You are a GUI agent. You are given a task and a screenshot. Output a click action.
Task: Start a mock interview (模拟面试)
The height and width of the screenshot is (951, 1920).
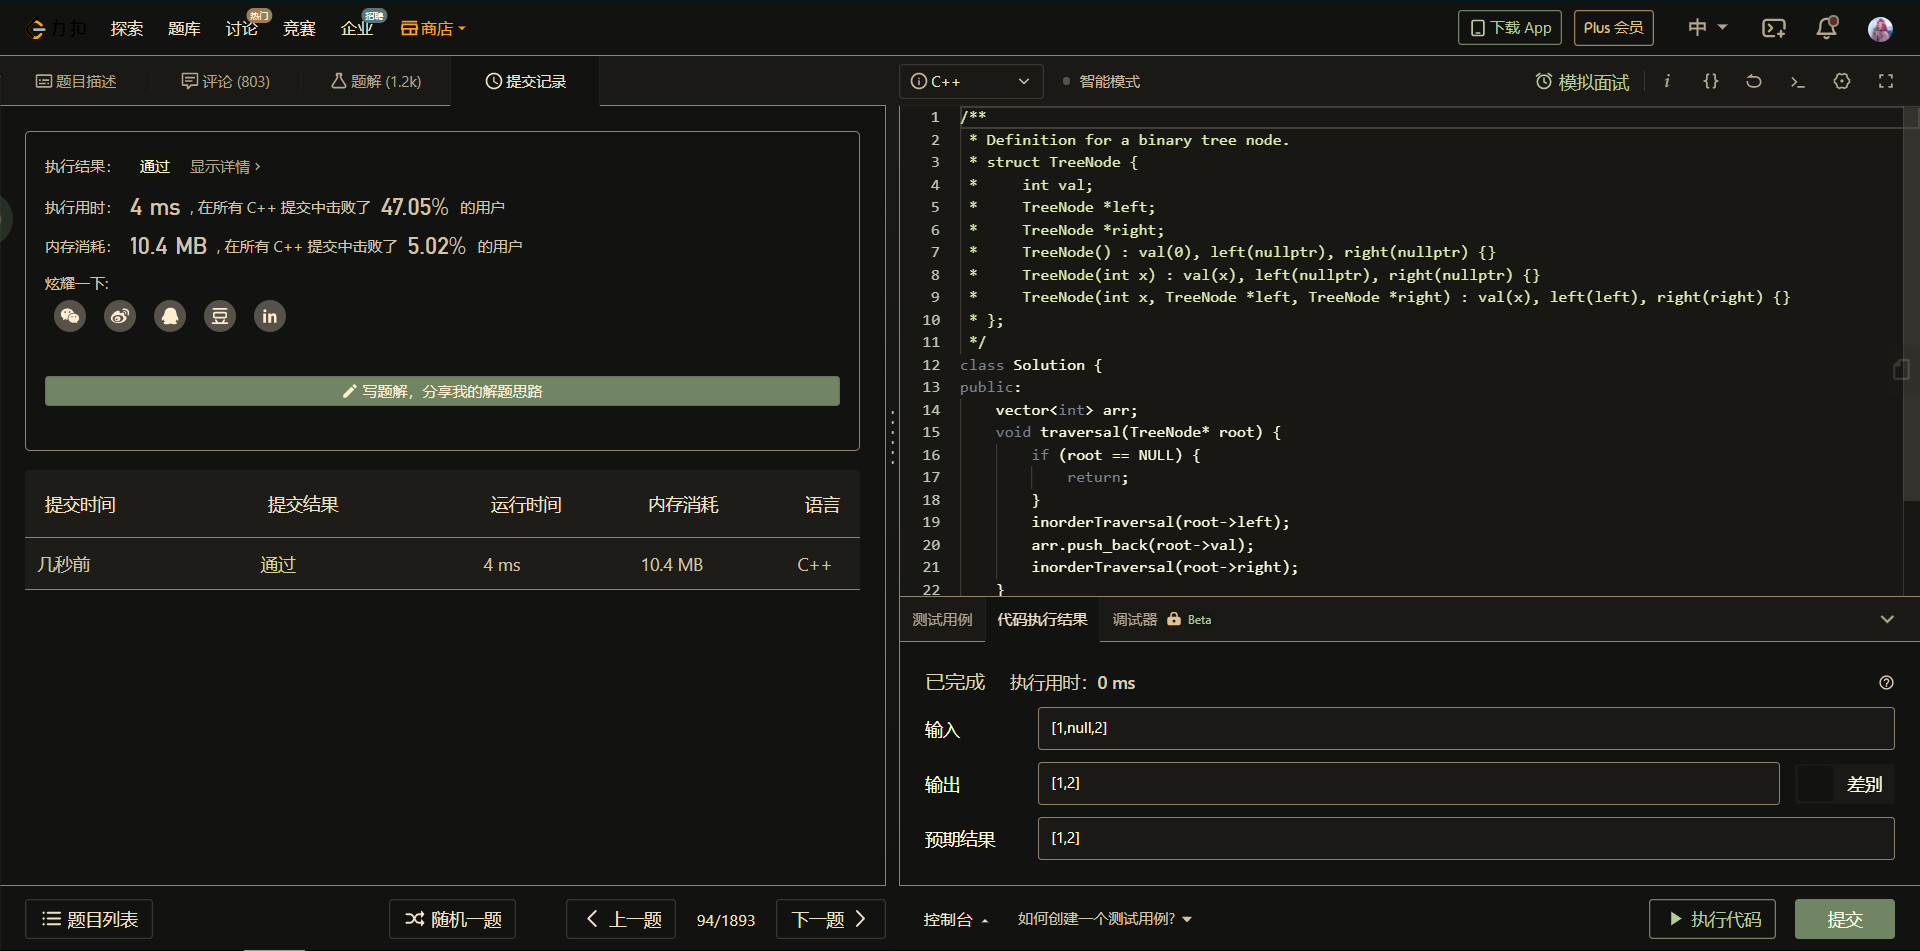tap(1582, 82)
